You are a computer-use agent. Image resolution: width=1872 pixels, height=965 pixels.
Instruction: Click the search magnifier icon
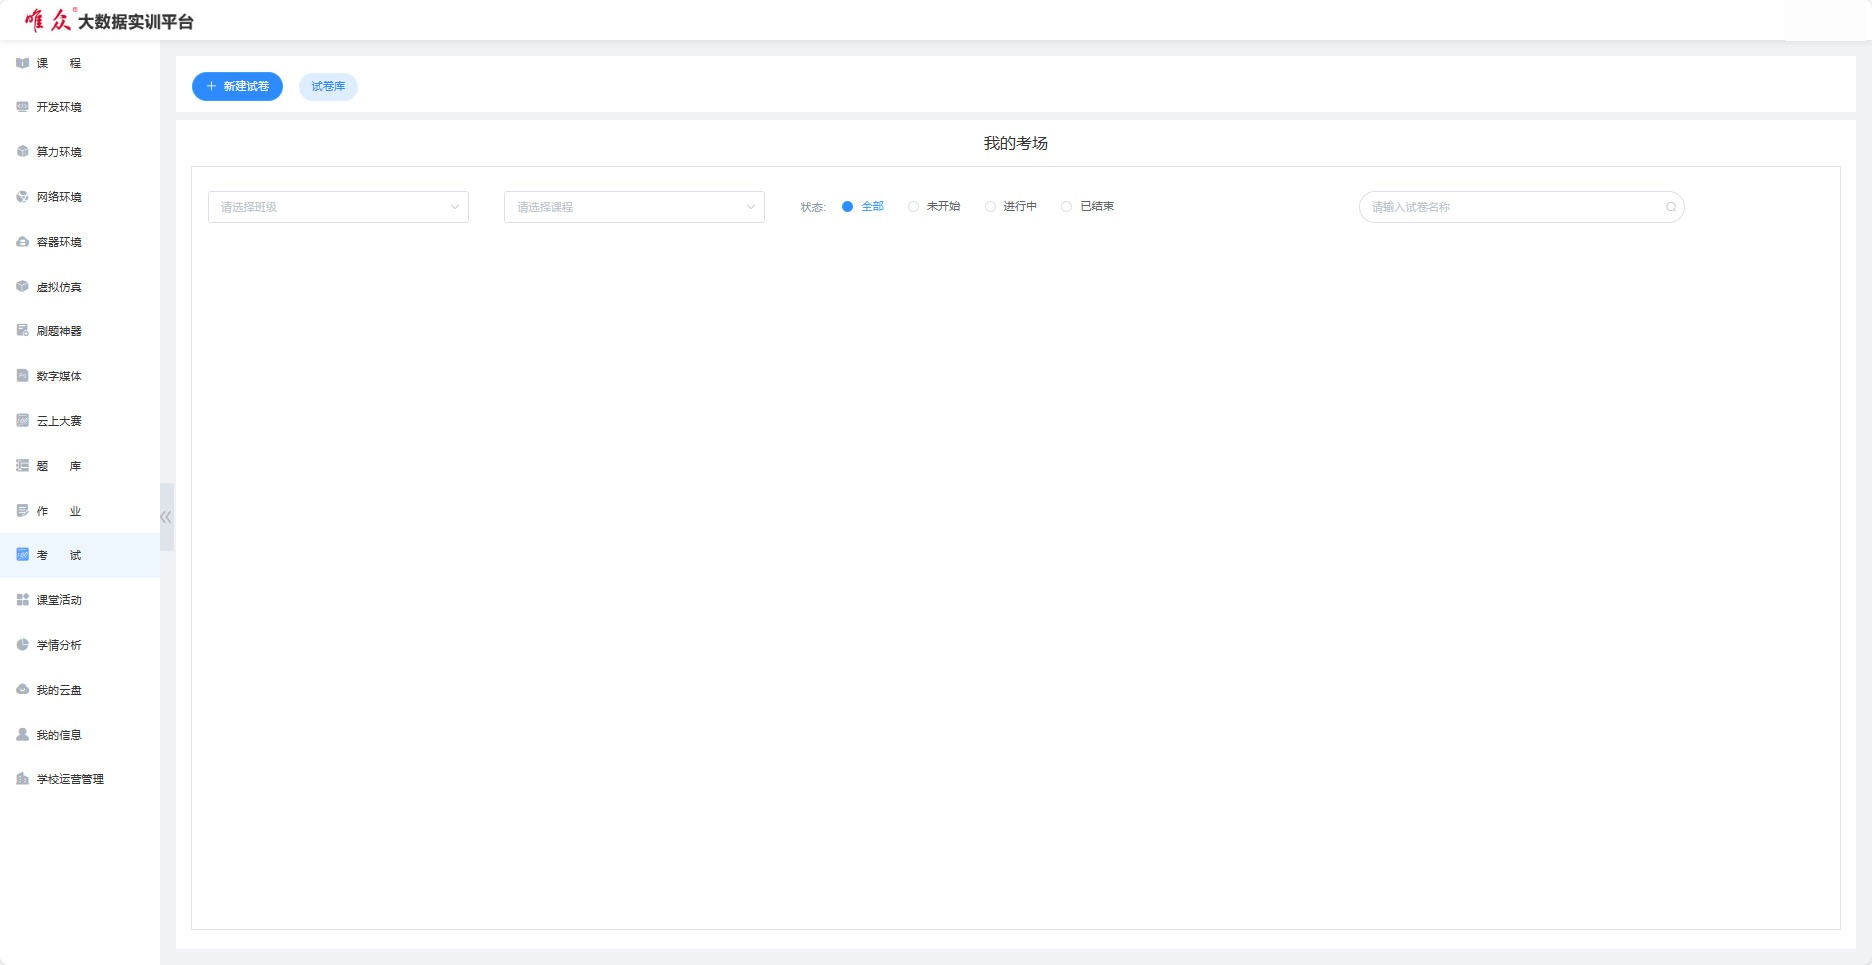pos(1670,207)
